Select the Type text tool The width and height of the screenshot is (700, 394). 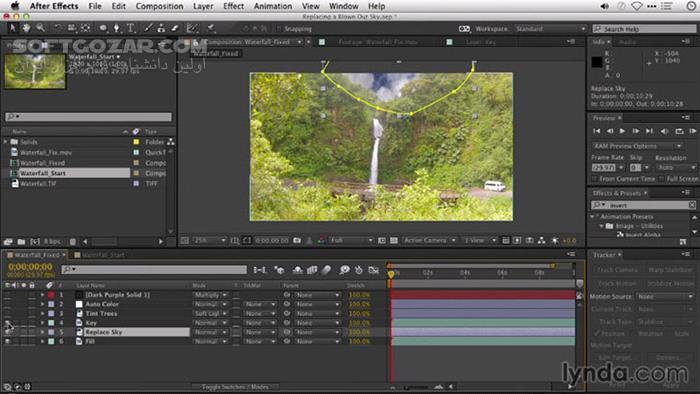click(x=131, y=28)
